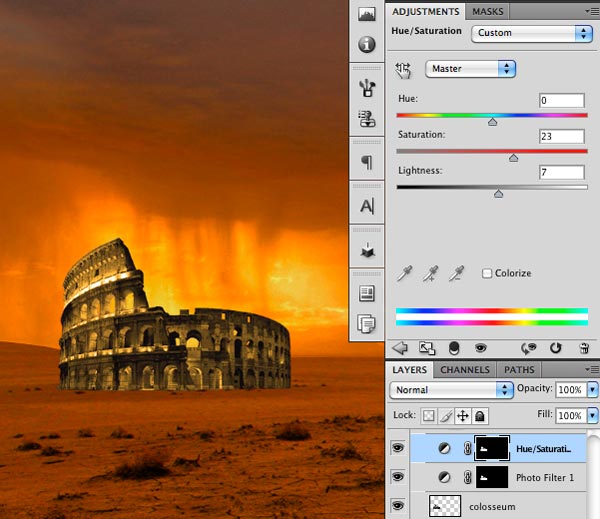Select the Layers tab
Viewport: 600px width, 519px height.
409,370
